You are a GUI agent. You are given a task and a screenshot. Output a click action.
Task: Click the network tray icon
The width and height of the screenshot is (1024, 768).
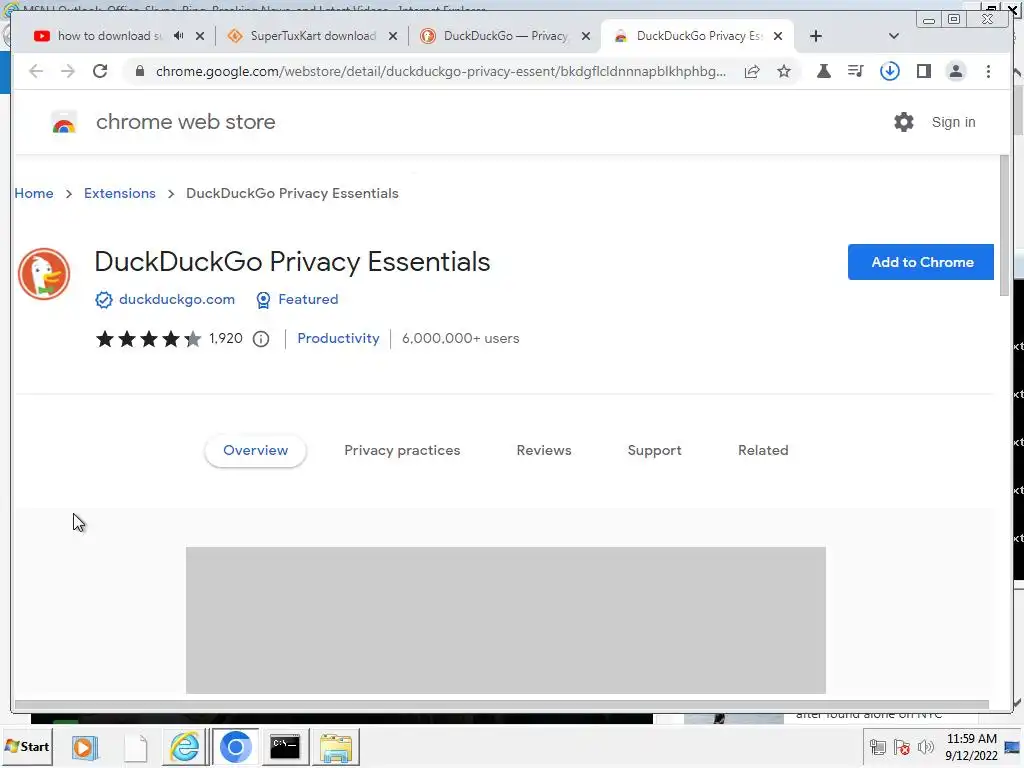click(x=878, y=746)
